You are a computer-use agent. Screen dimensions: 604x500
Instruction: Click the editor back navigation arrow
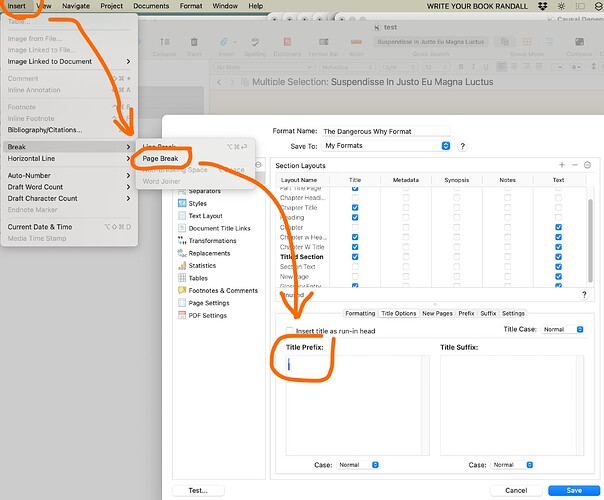point(219,82)
